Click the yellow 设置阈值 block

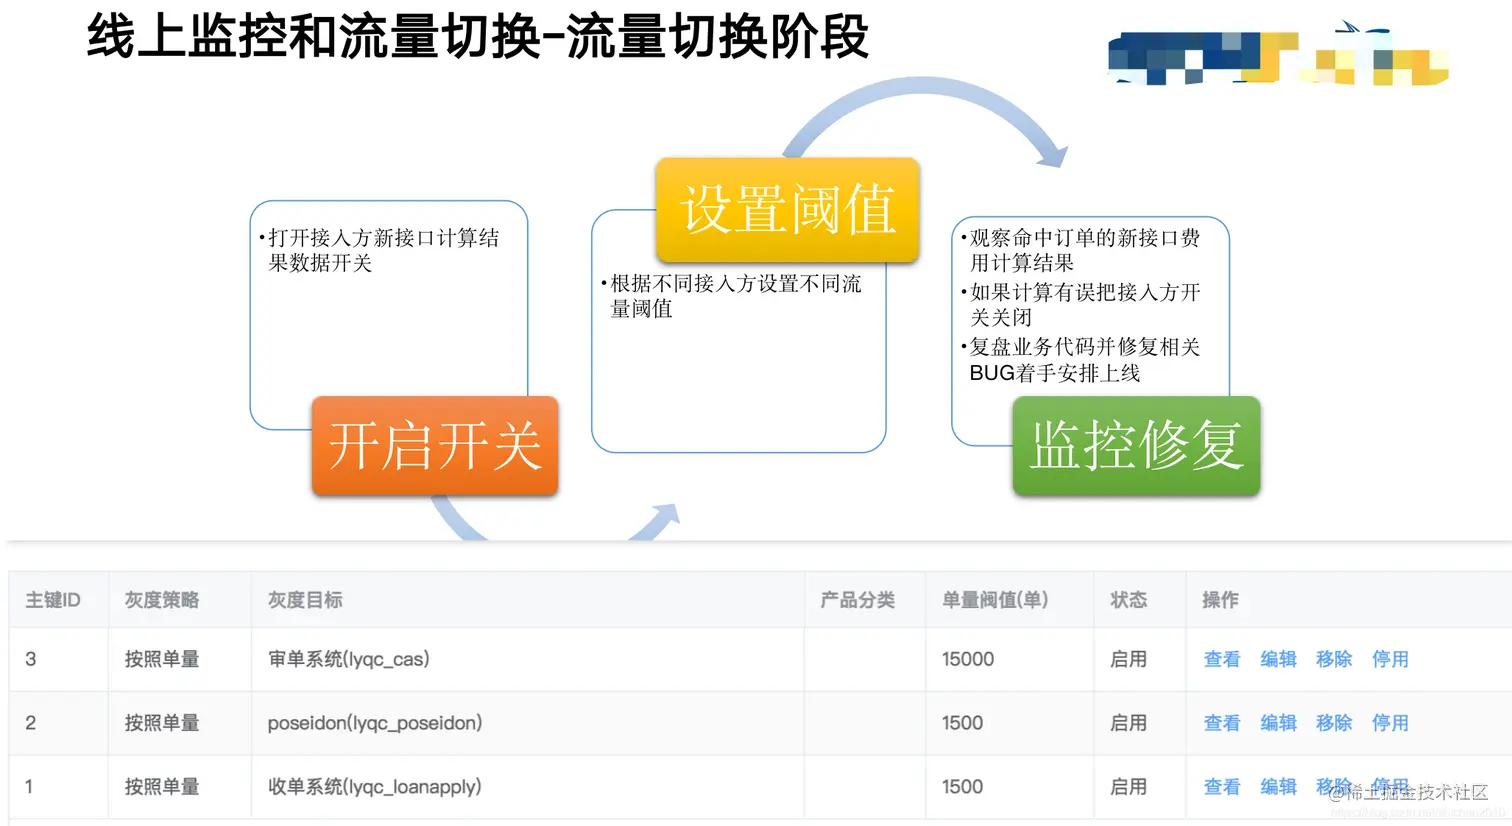click(788, 209)
